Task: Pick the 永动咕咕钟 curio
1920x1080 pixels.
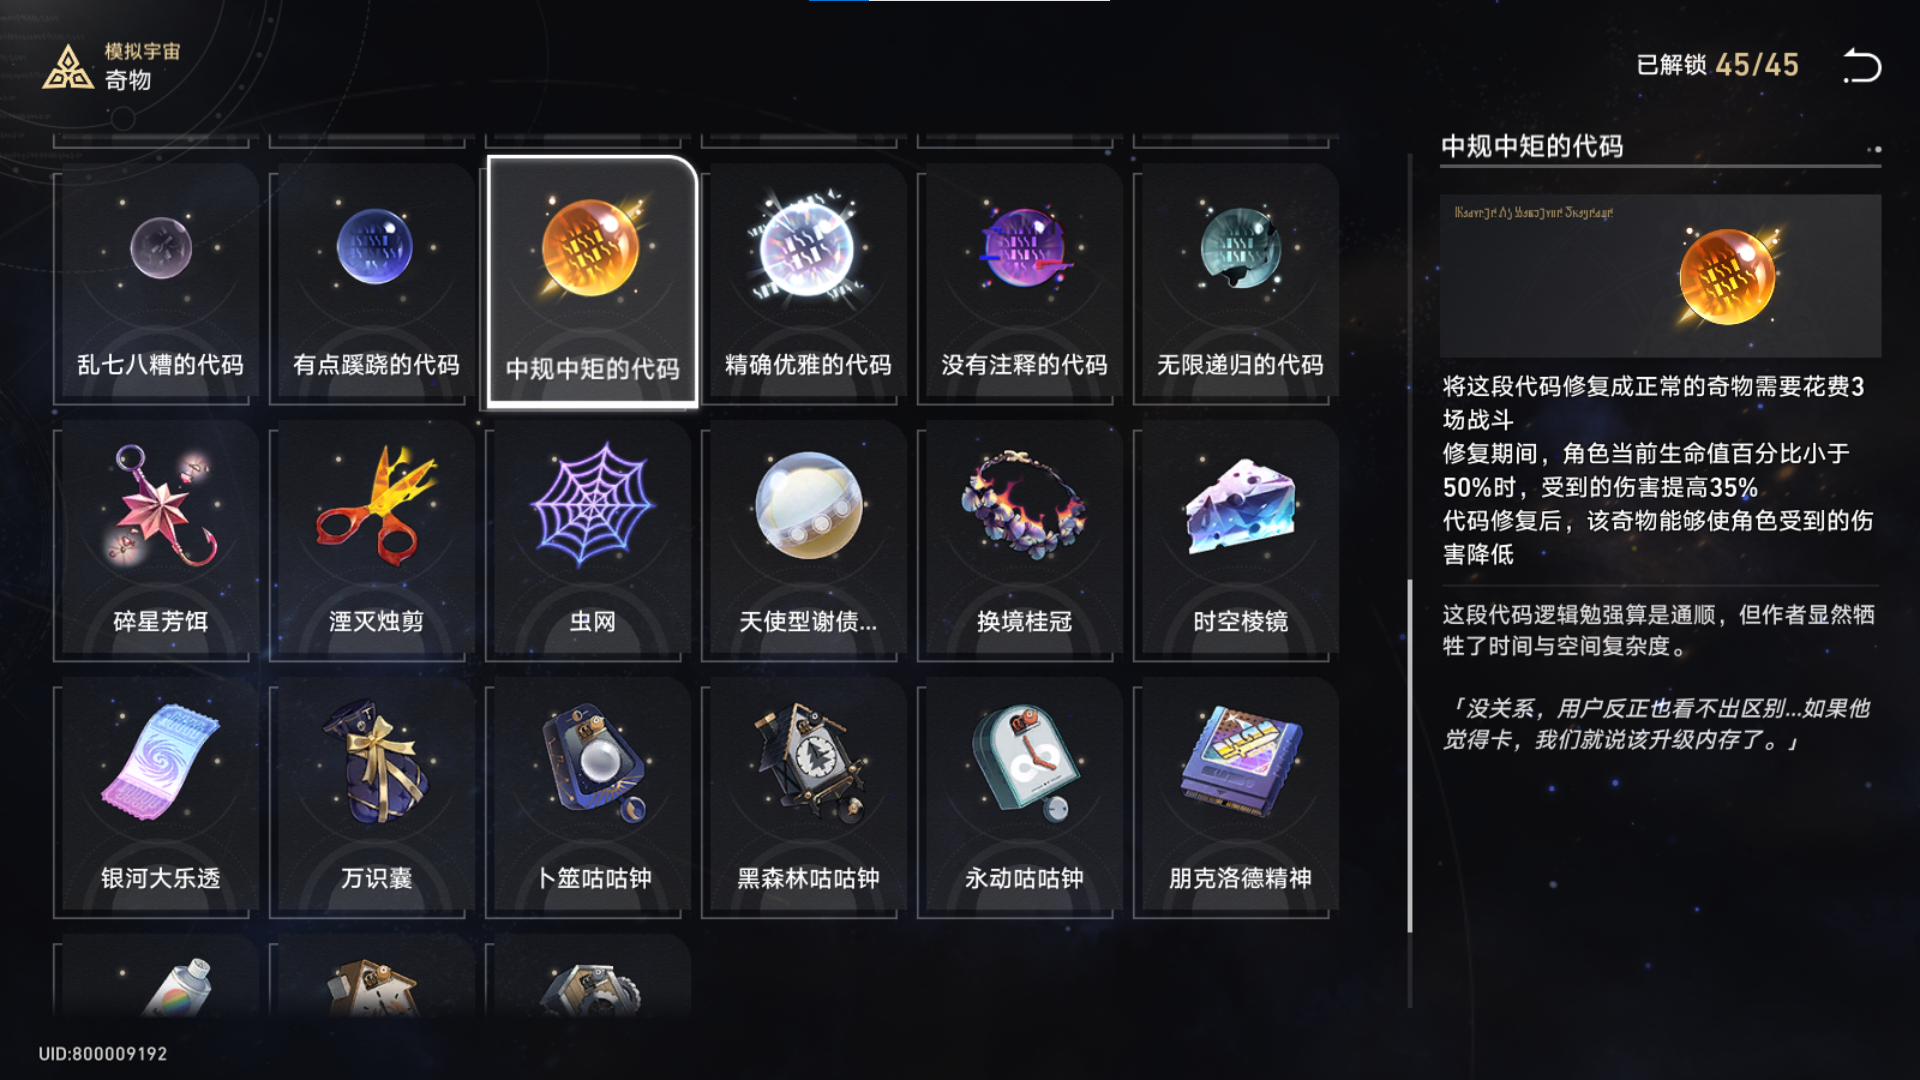Action: click(x=1024, y=798)
